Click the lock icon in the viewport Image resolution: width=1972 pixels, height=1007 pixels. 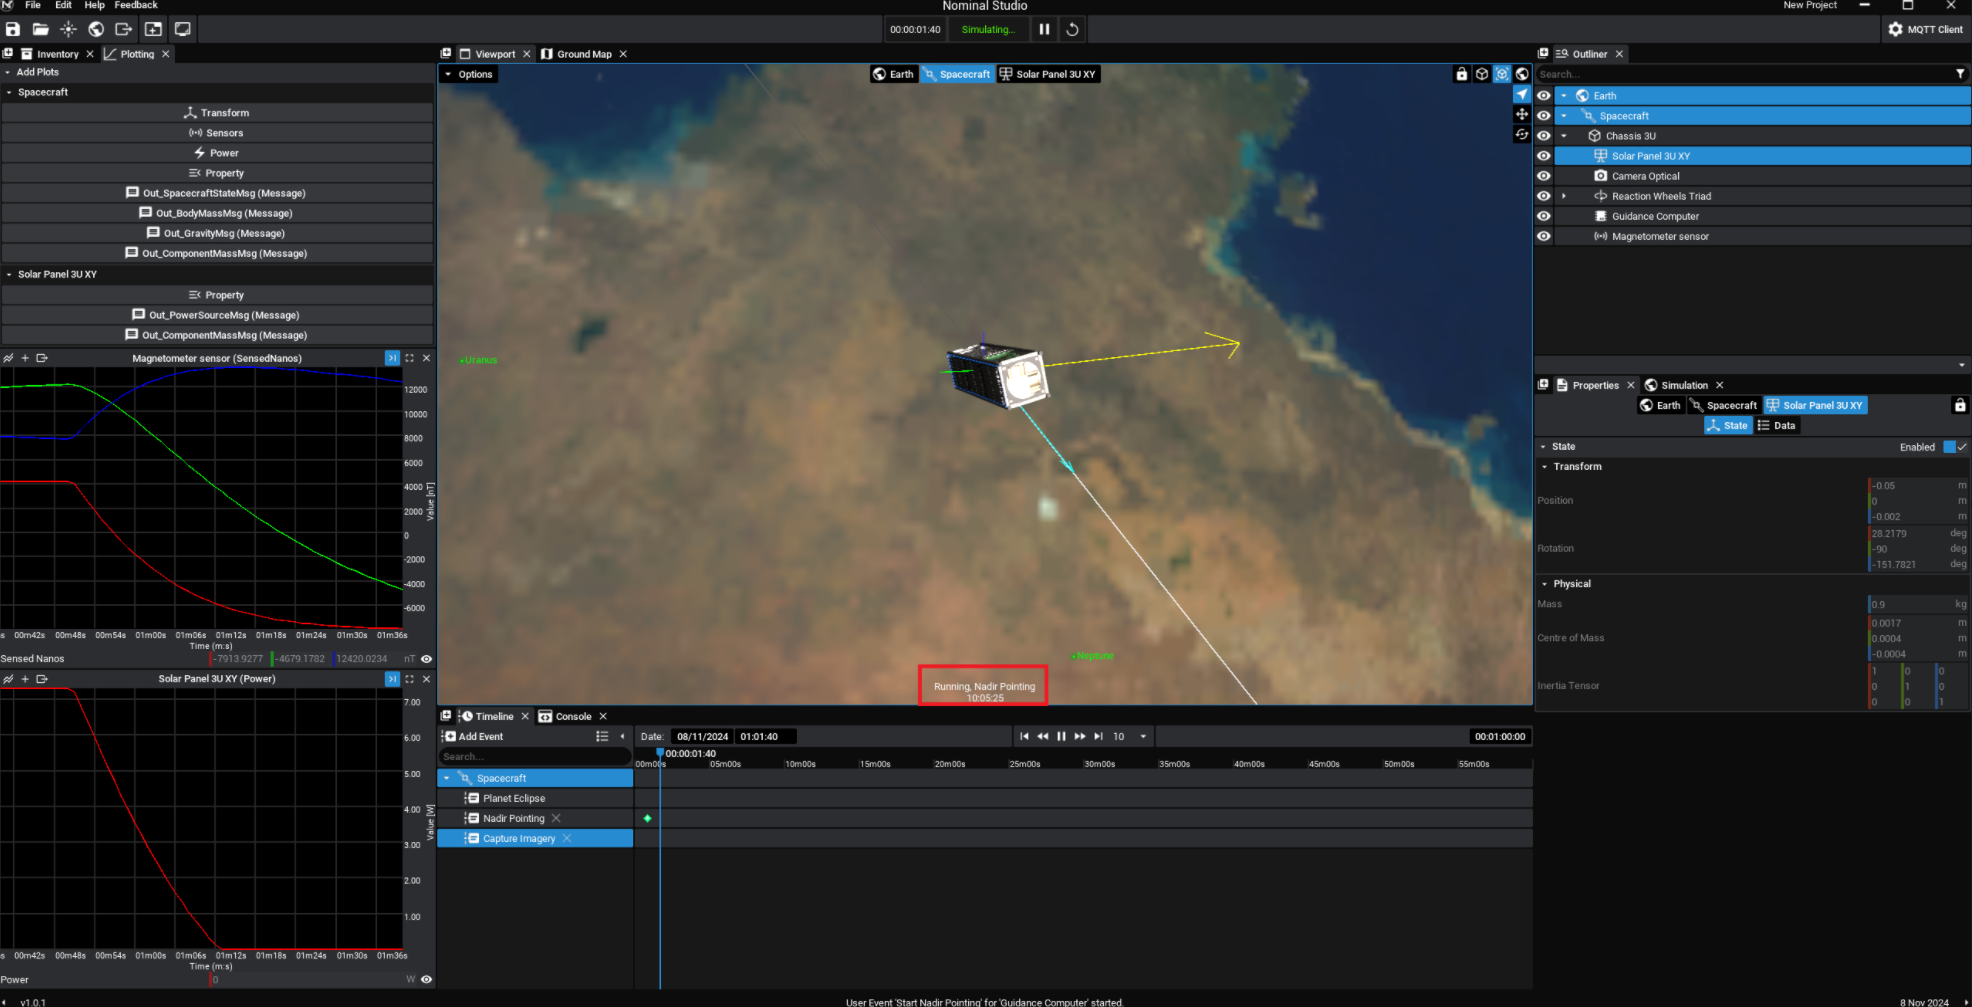tap(1461, 74)
